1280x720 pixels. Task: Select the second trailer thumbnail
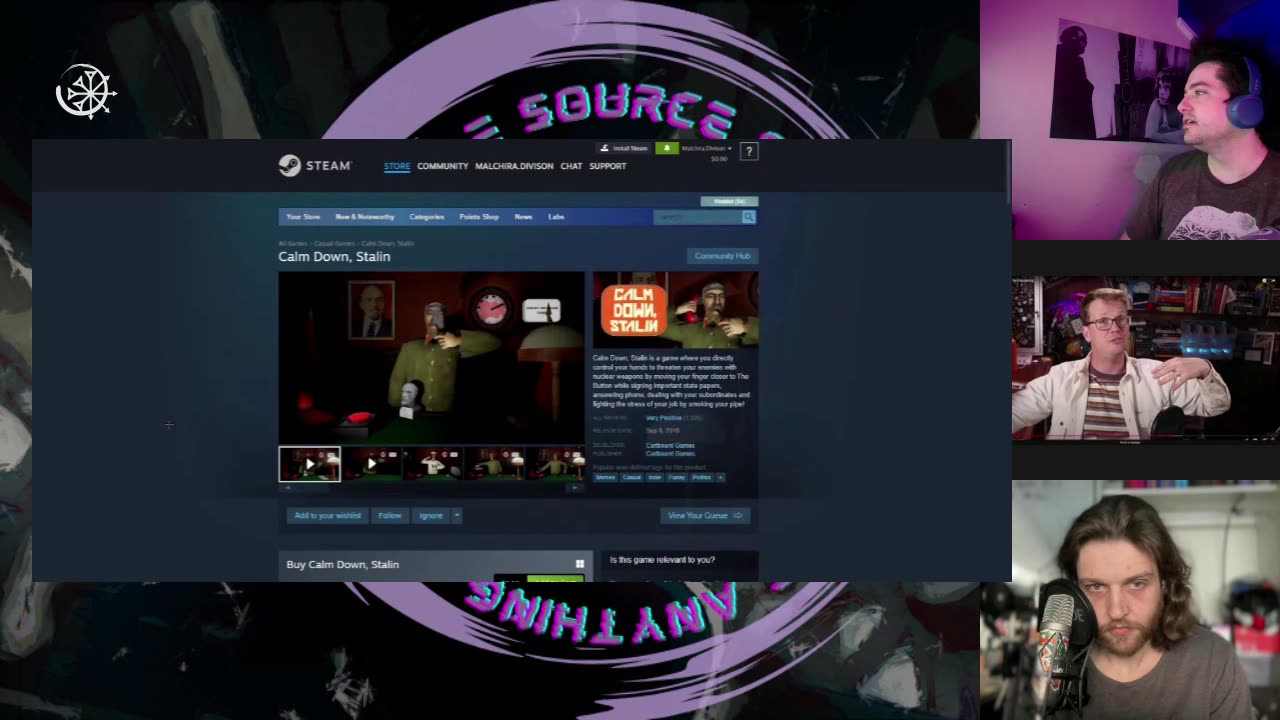click(x=371, y=464)
